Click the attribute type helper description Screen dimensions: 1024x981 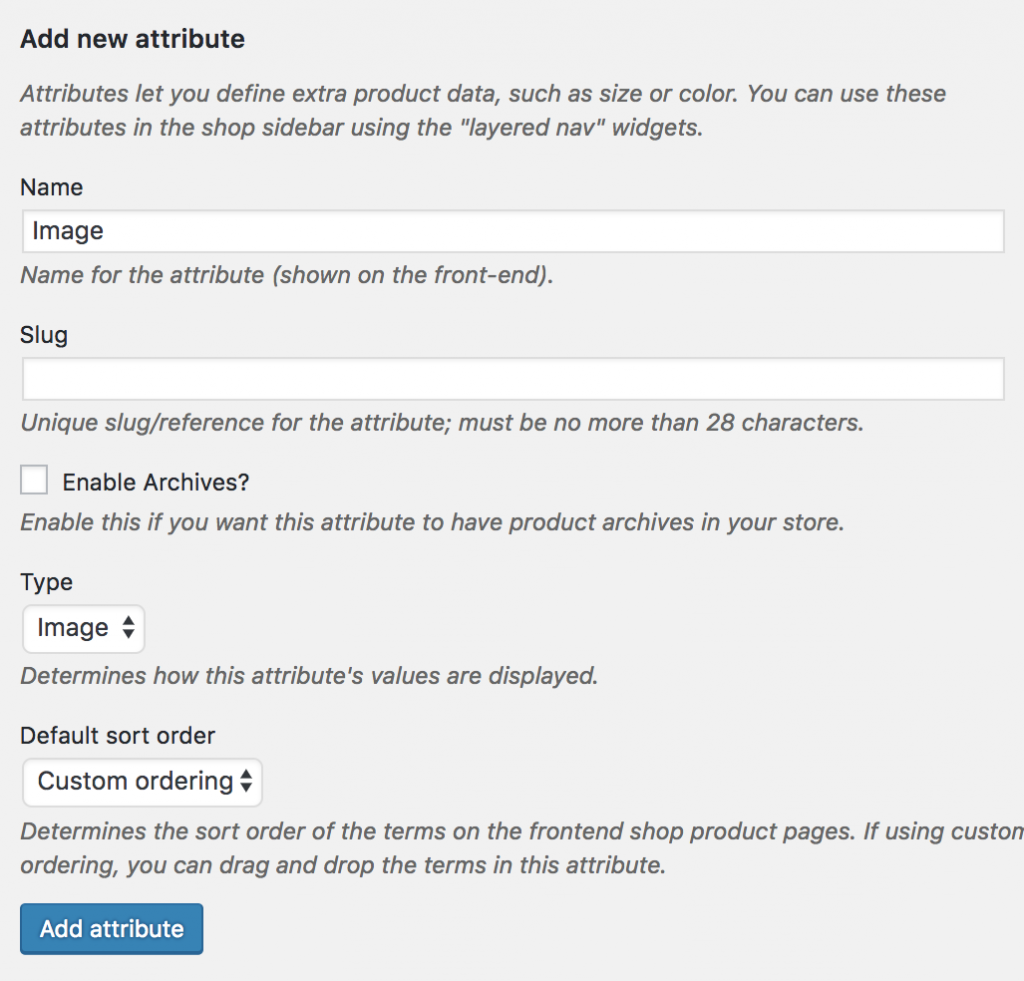(307, 676)
